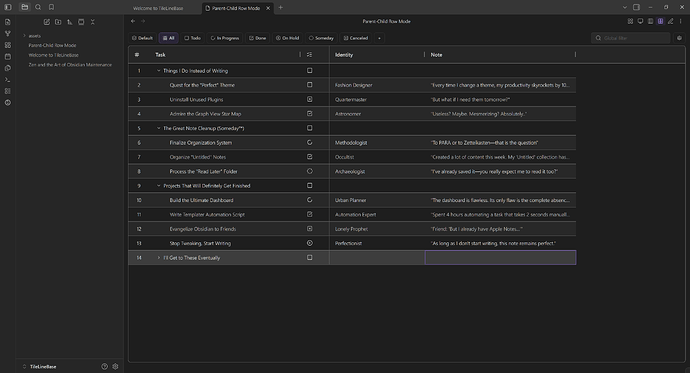690x373 pixels.
Task: Open a new tab with plus button
Action: click(x=280, y=7)
